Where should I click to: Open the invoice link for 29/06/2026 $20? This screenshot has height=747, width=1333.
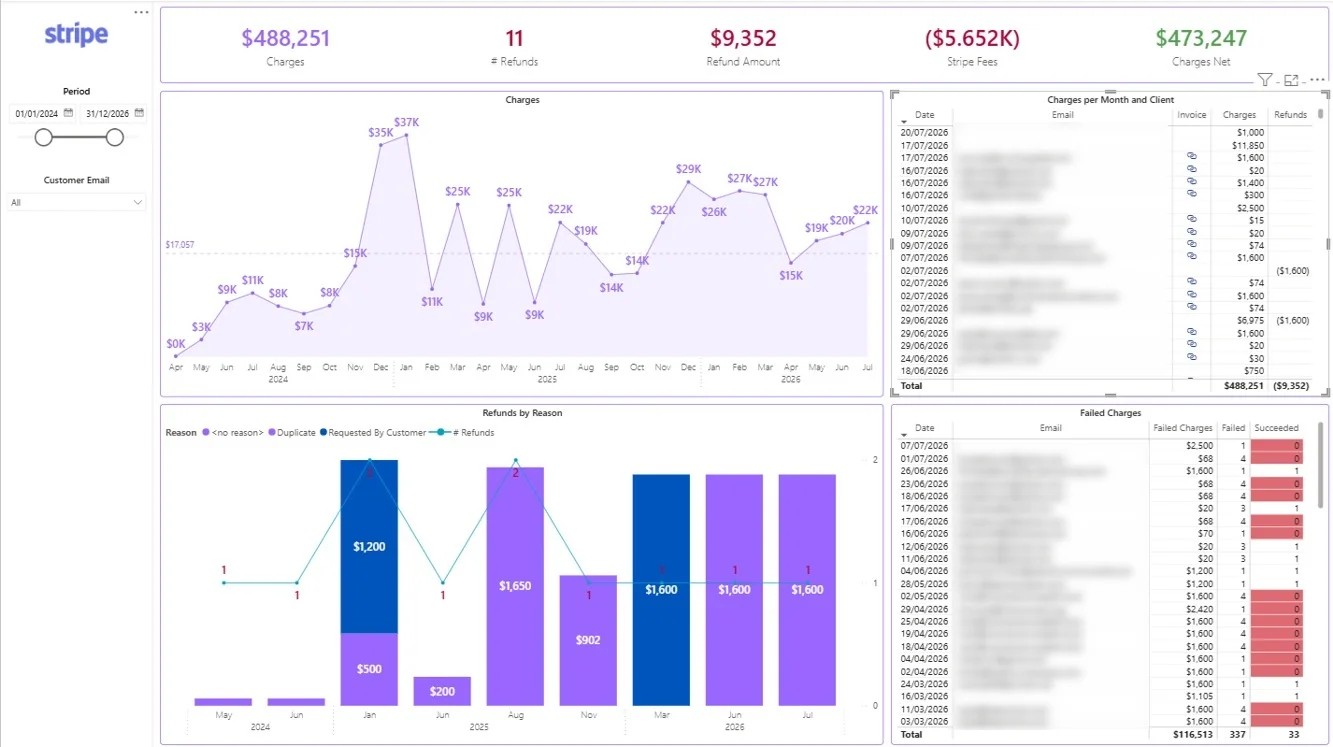pos(1191,345)
